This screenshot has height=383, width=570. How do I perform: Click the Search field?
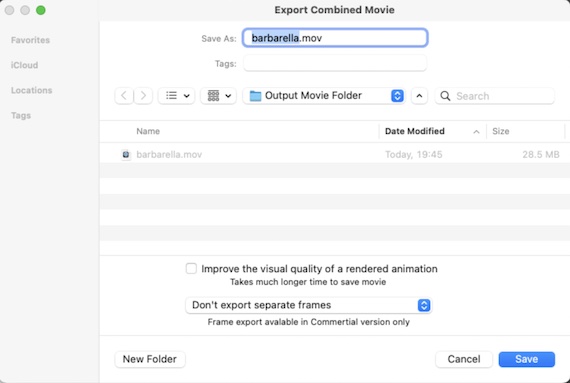[x=494, y=96]
